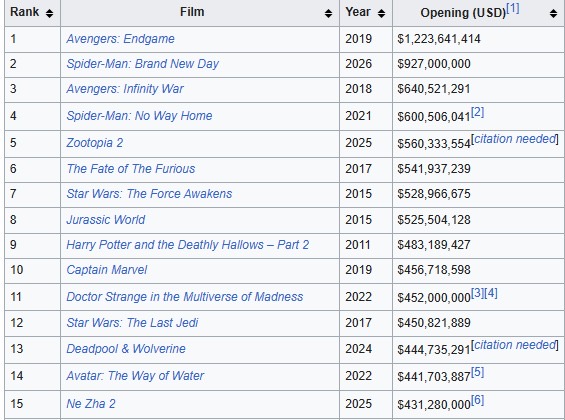Open Avatar: The Way of Water link
Screen dimensions: 565x420
click(135, 376)
